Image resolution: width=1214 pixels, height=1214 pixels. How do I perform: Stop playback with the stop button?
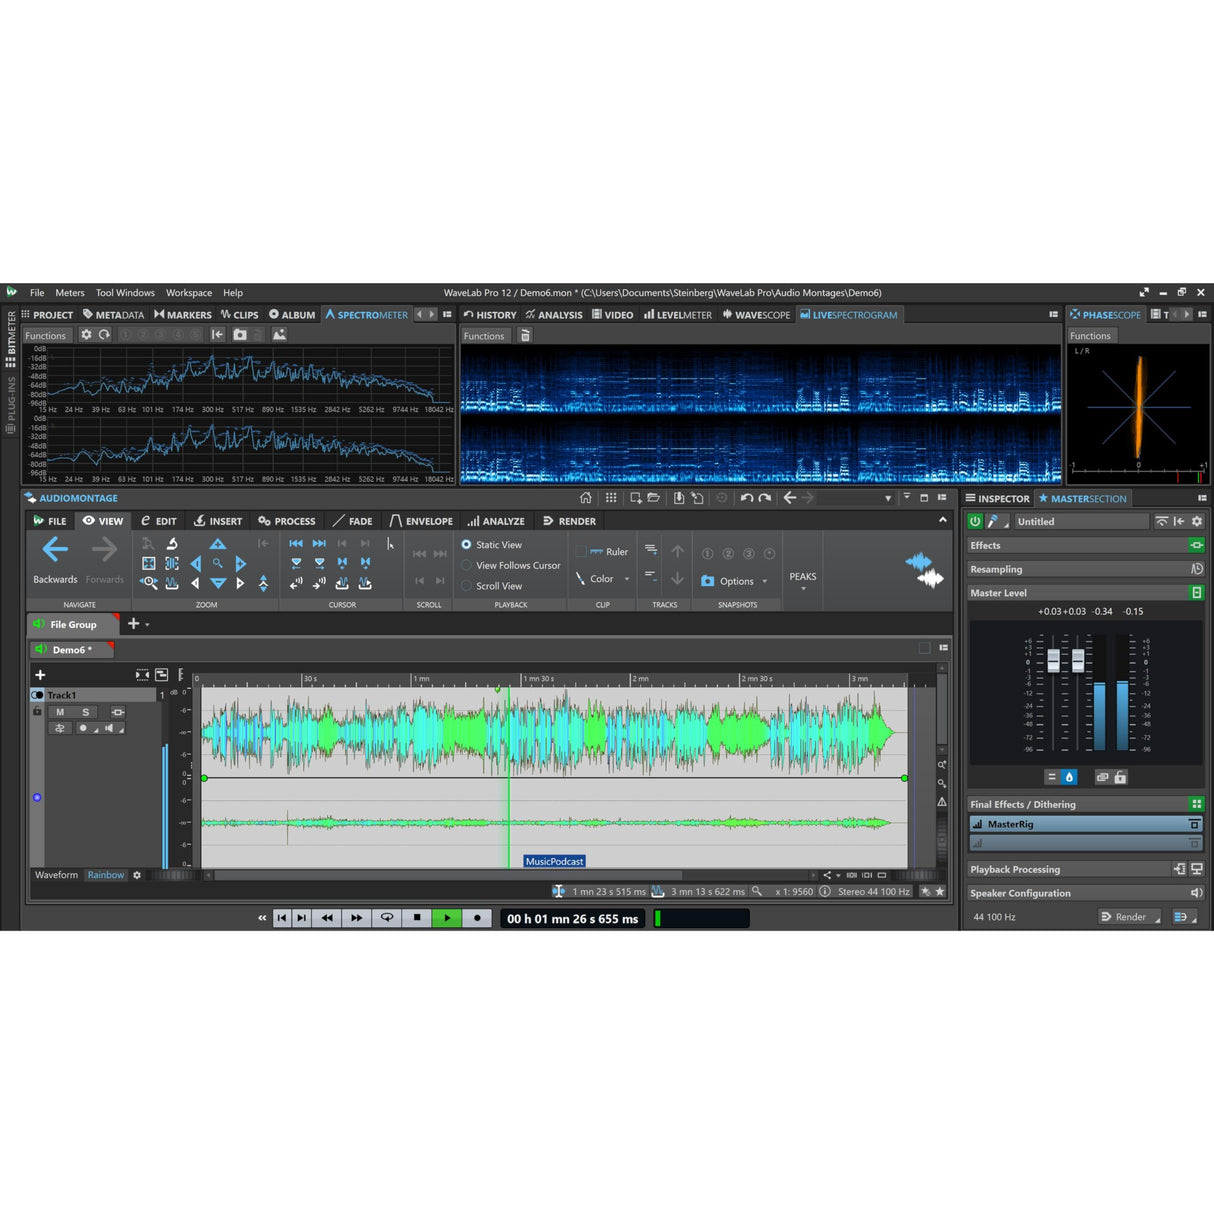[417, 918]
